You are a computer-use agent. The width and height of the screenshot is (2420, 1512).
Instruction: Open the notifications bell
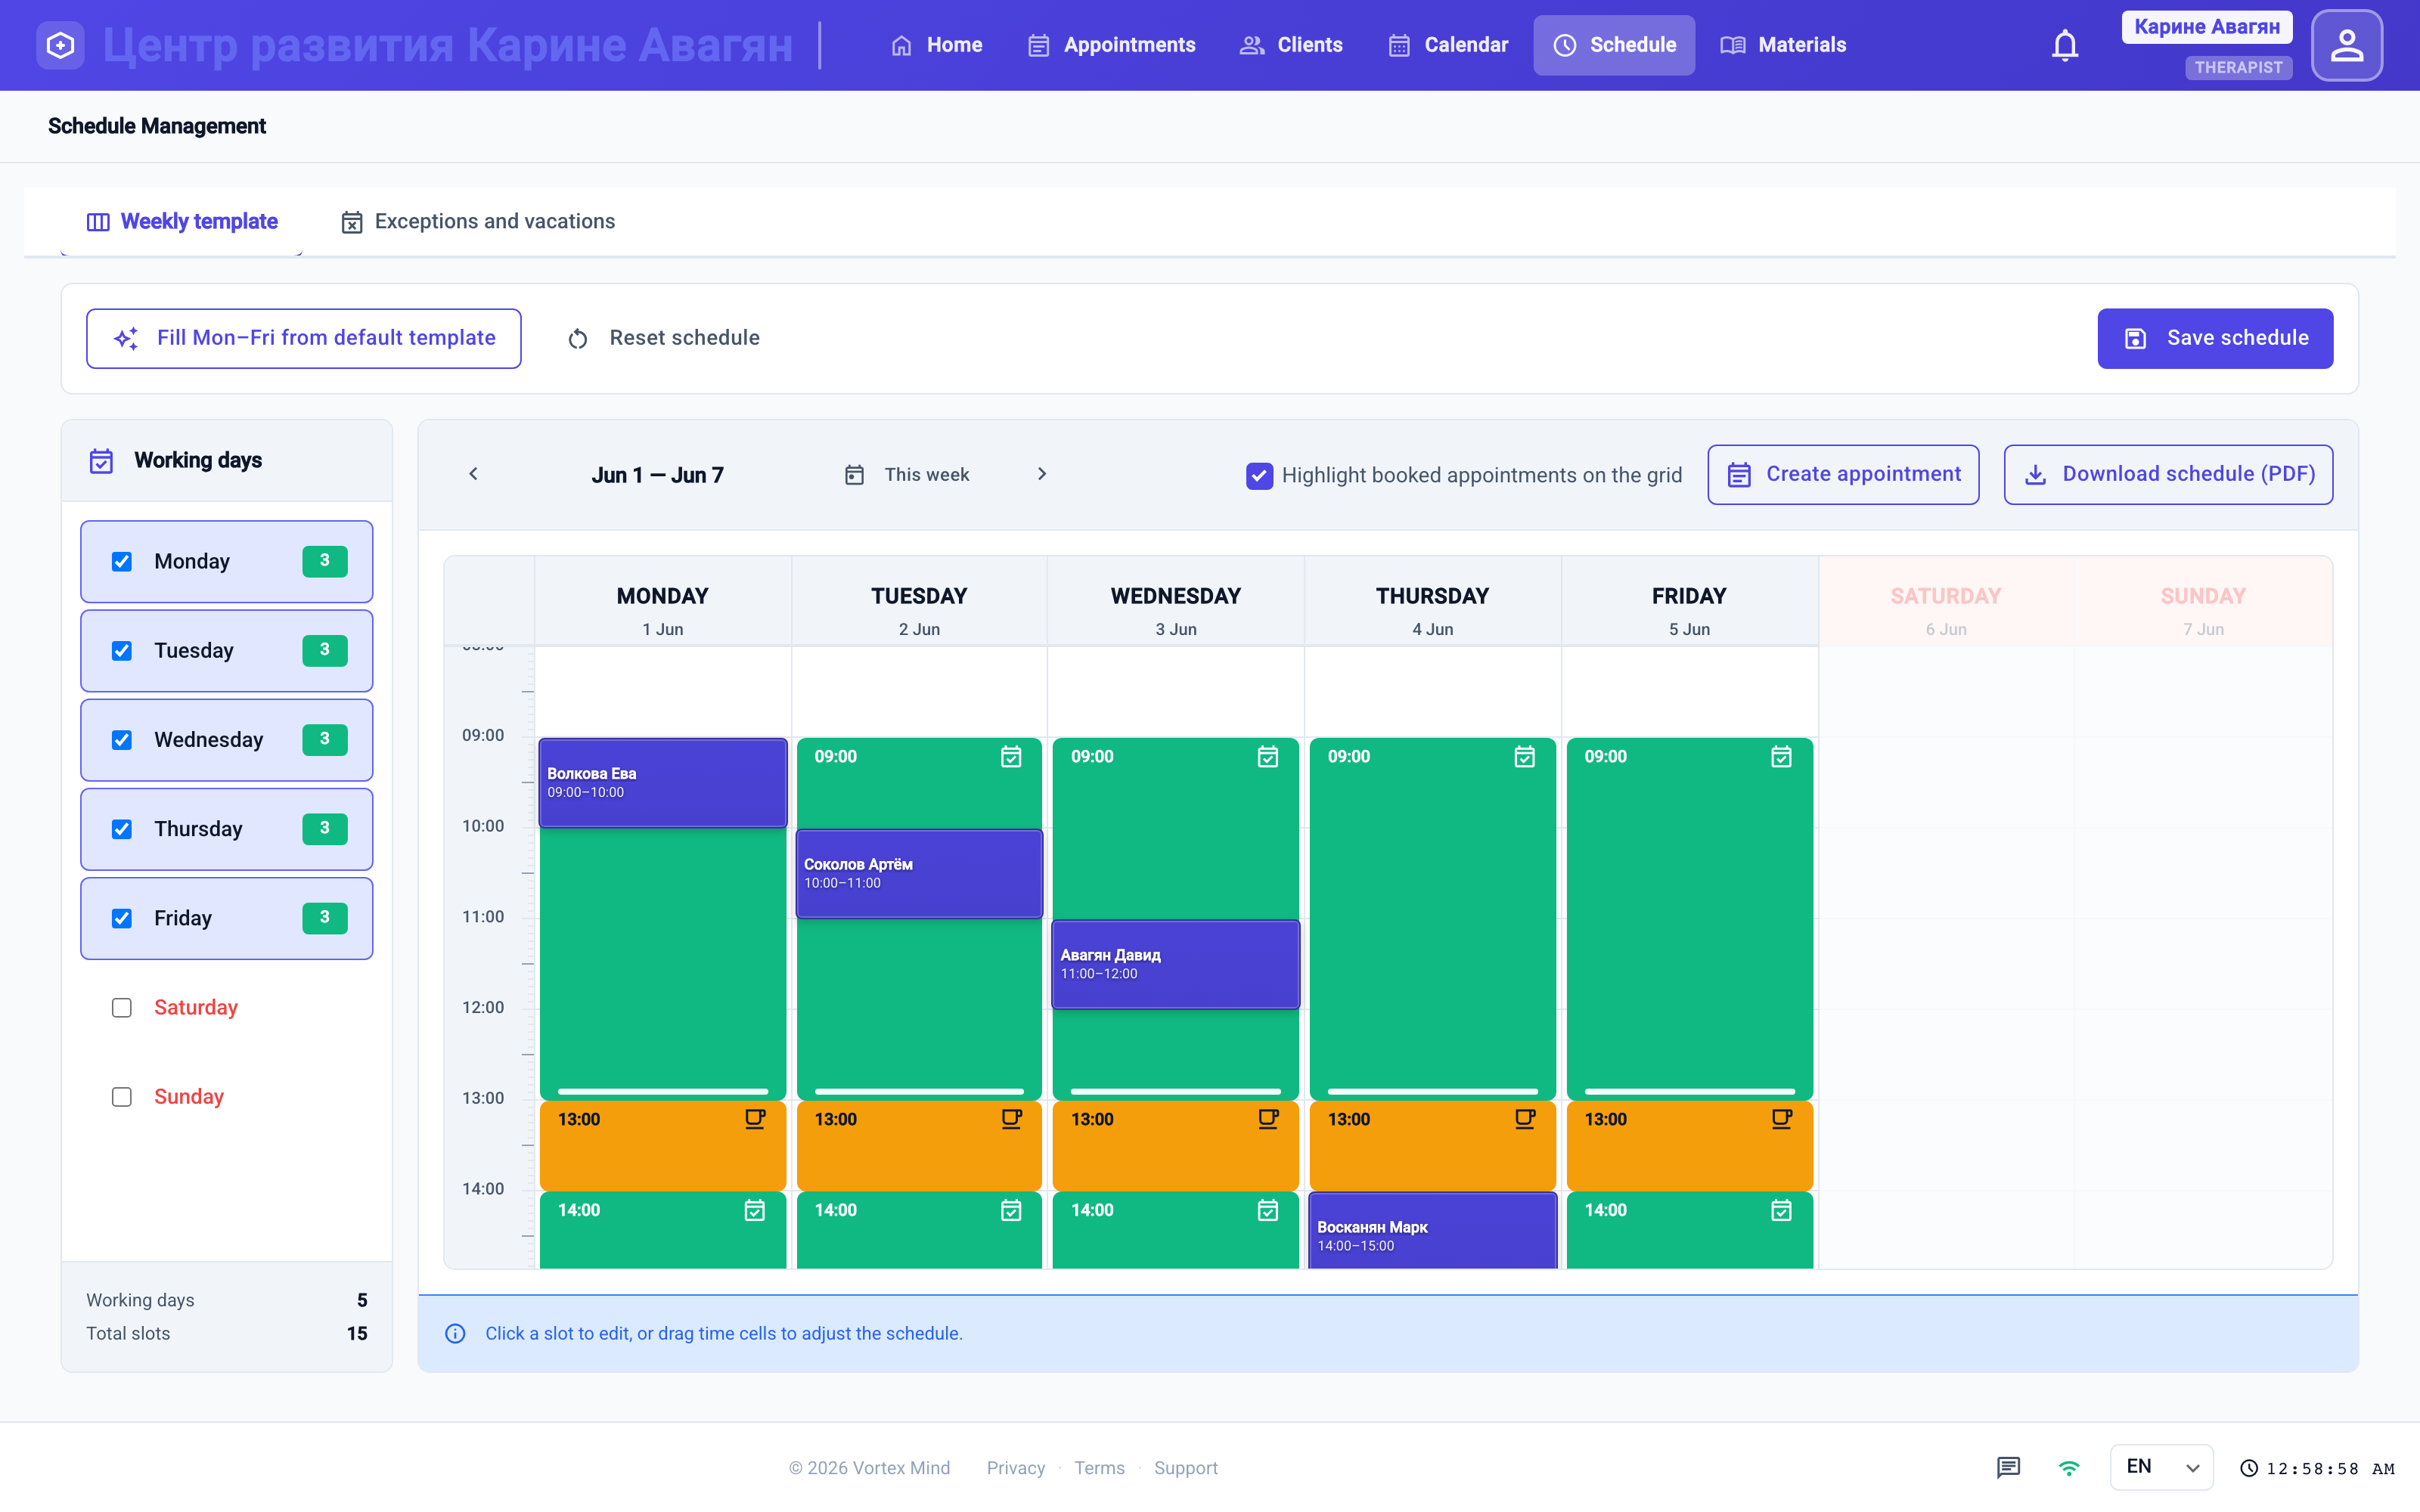click(x=2065, y=45)
